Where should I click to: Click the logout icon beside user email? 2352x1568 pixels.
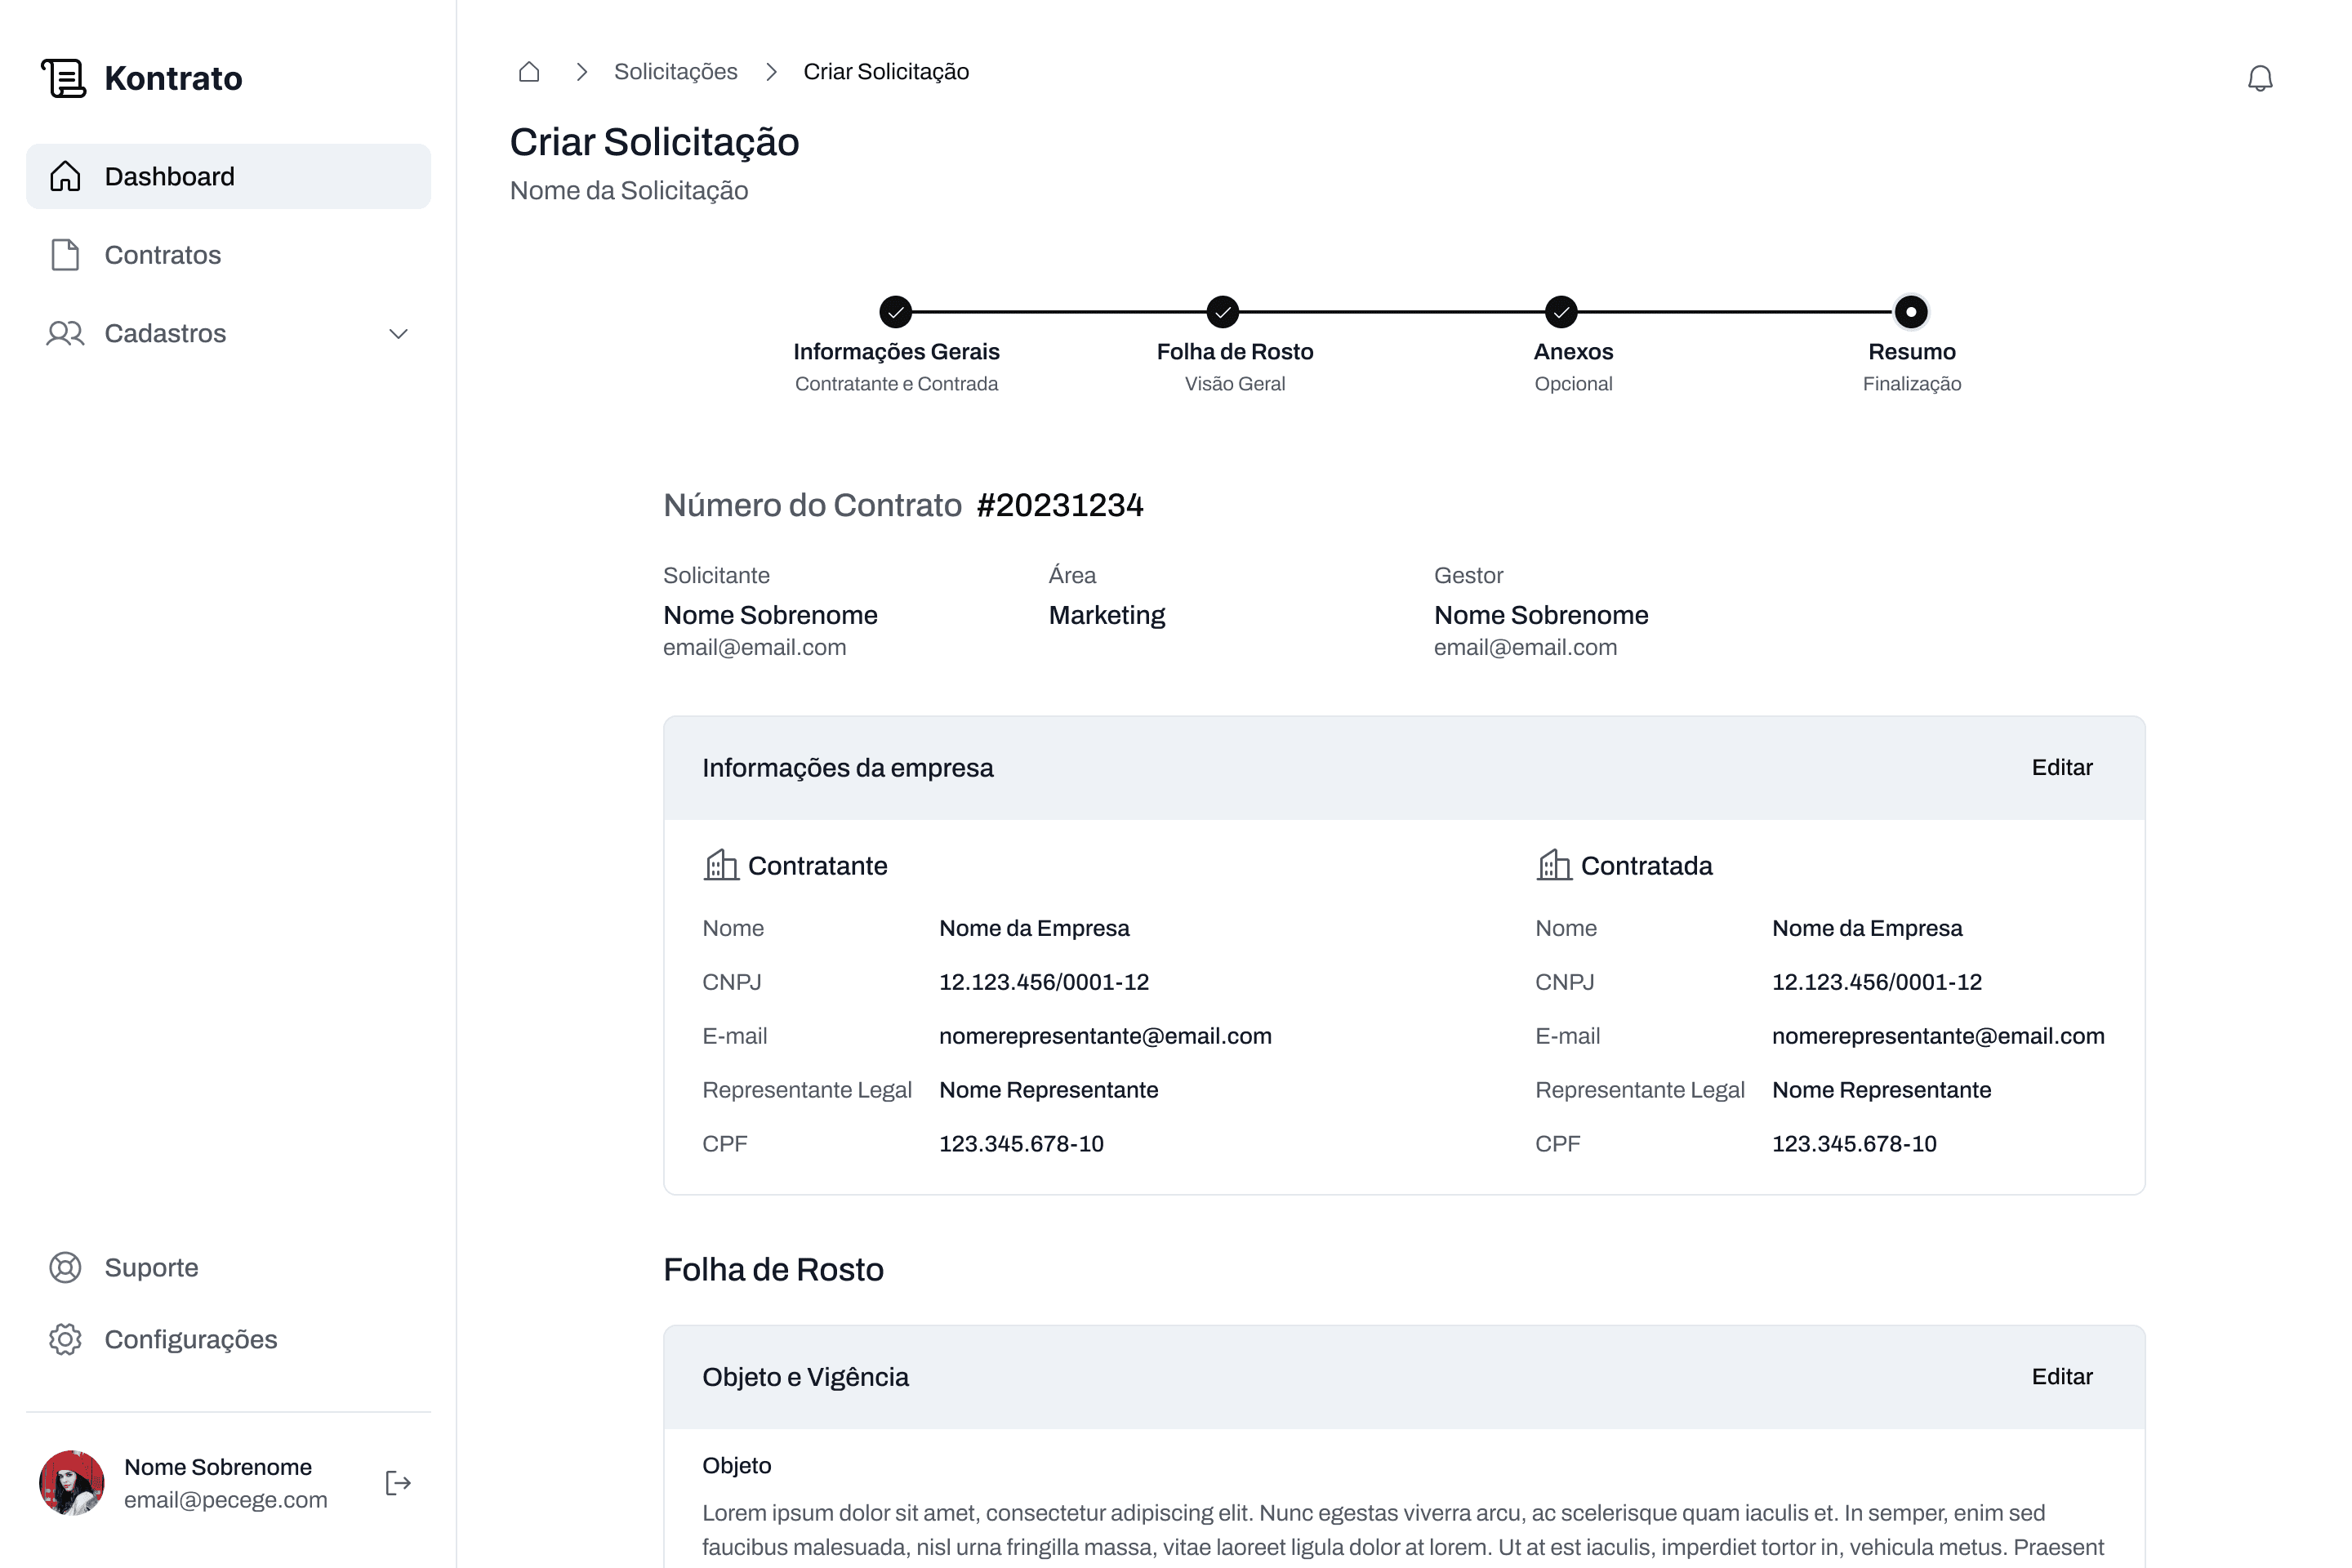(x=398, y=1482)
